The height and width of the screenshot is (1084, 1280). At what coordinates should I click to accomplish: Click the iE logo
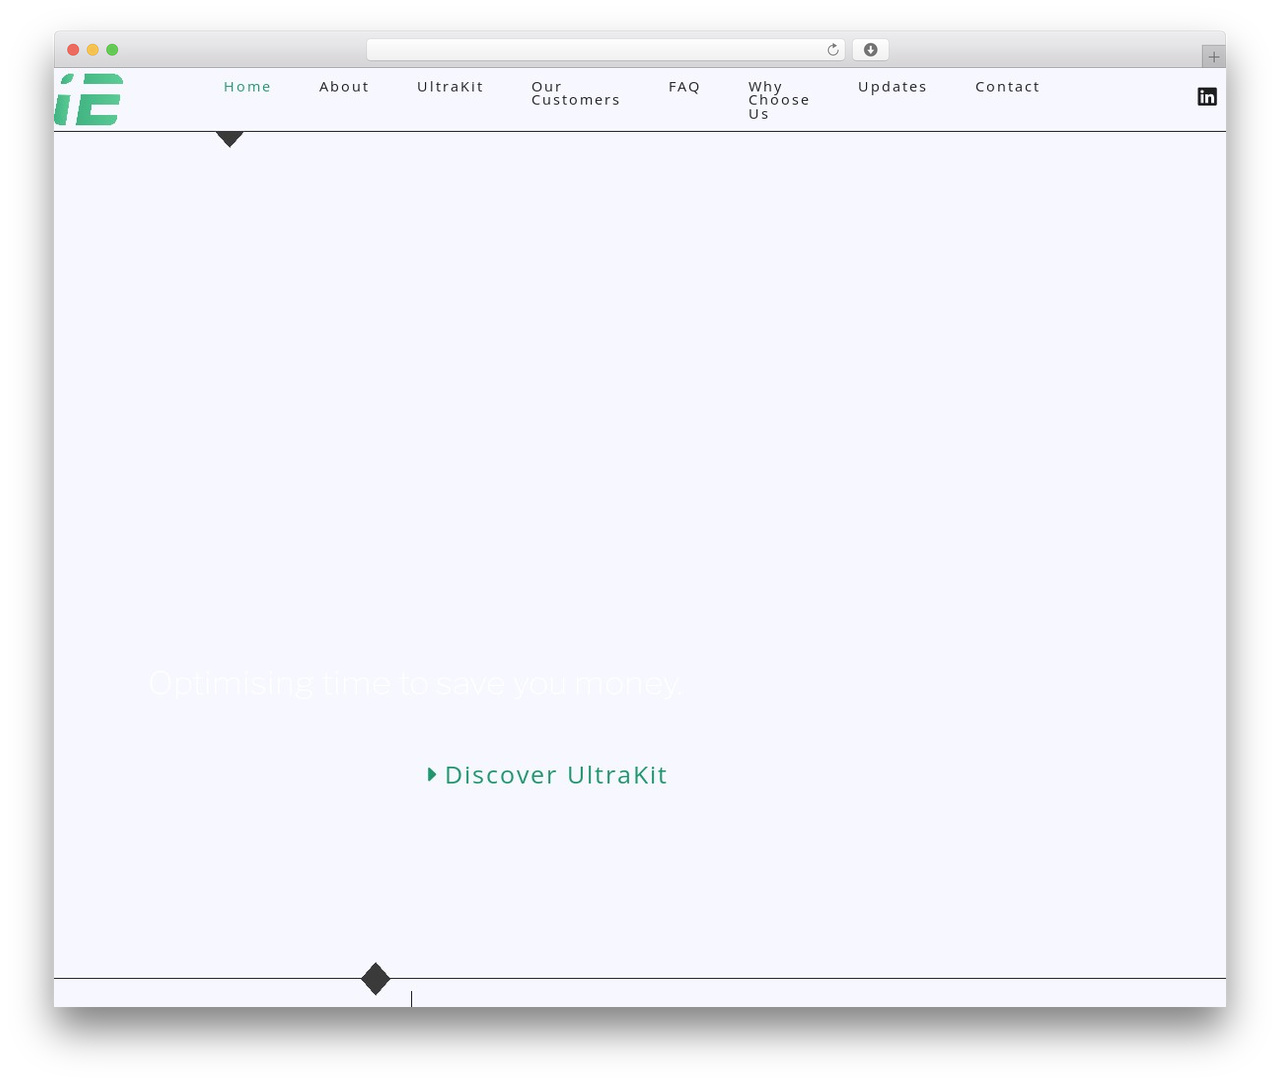89,99
